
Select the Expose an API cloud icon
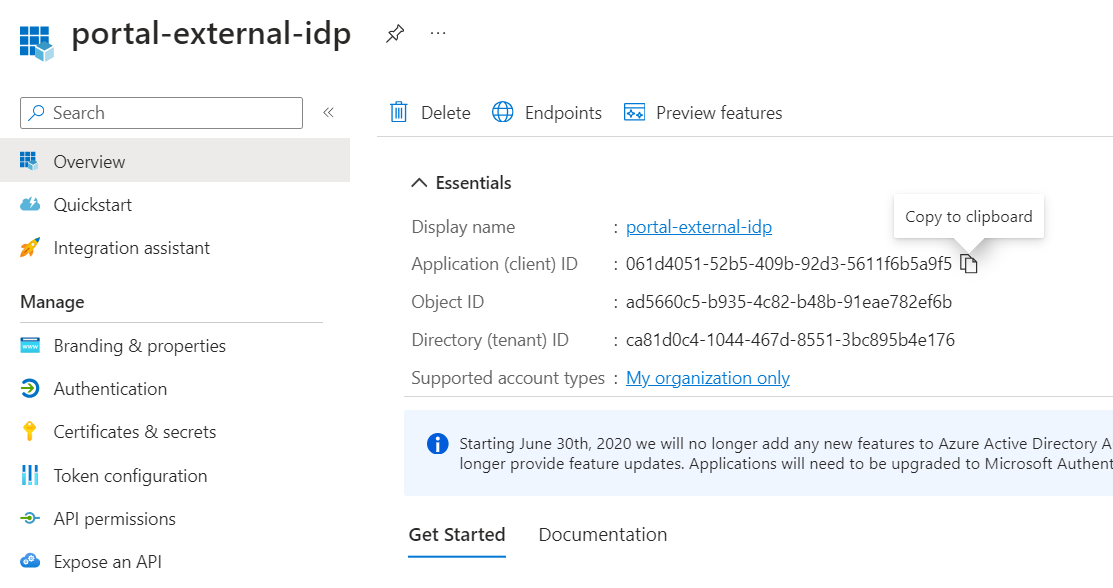click(29, 560)
